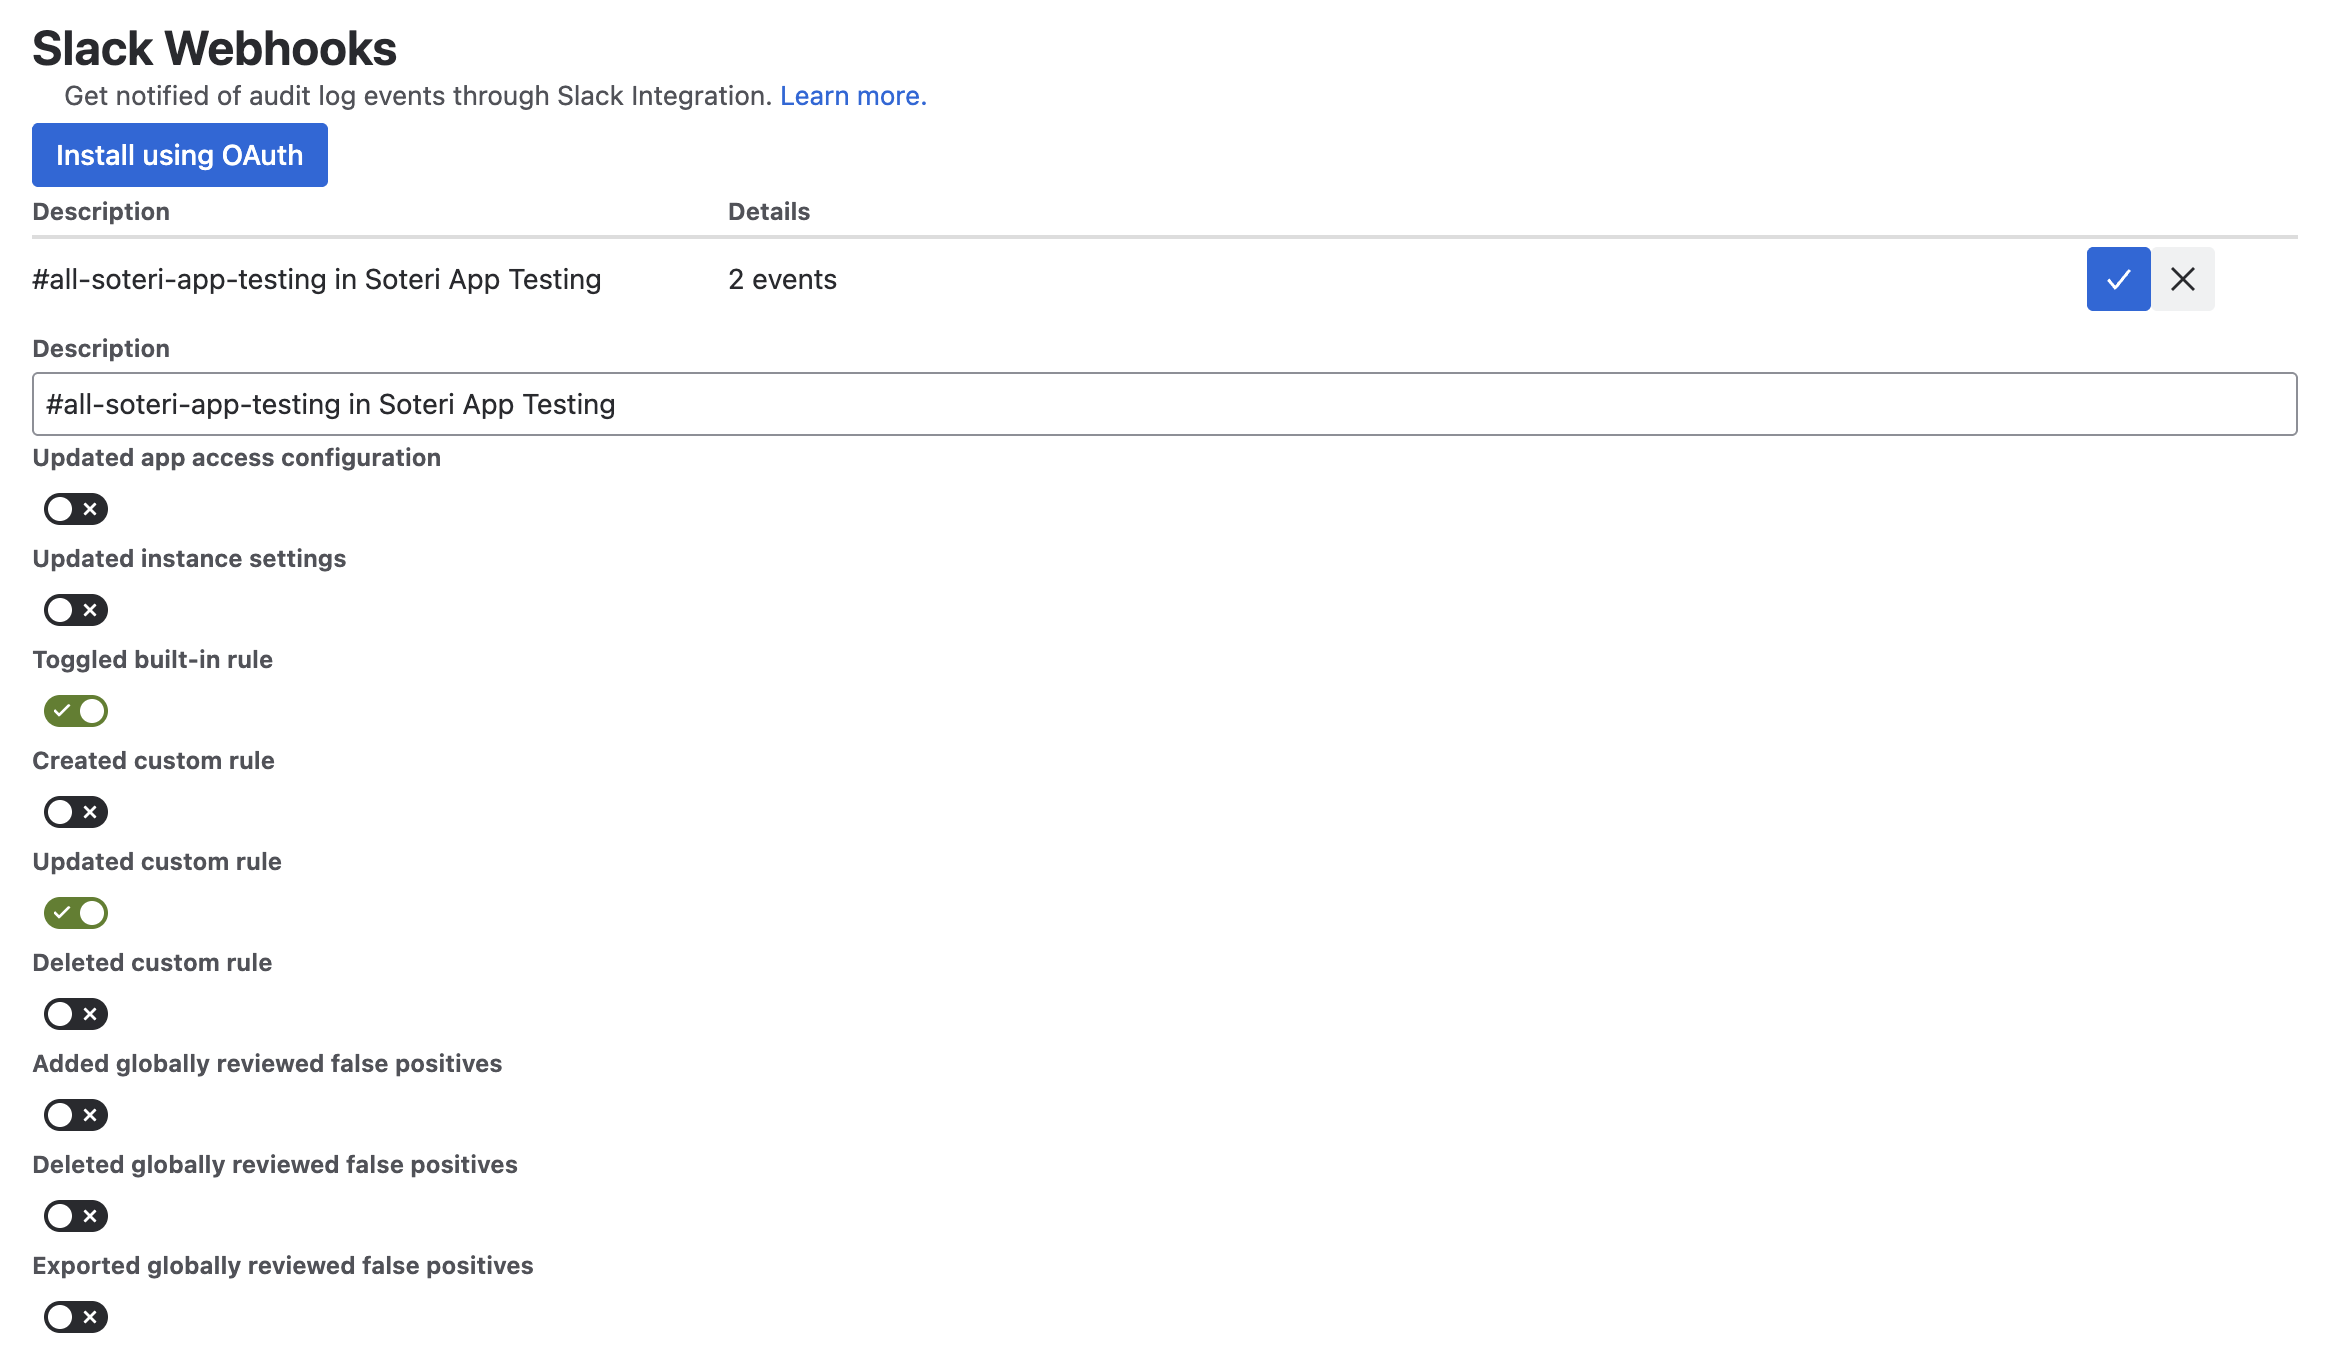Click the Details column header

tap(768, 212)
